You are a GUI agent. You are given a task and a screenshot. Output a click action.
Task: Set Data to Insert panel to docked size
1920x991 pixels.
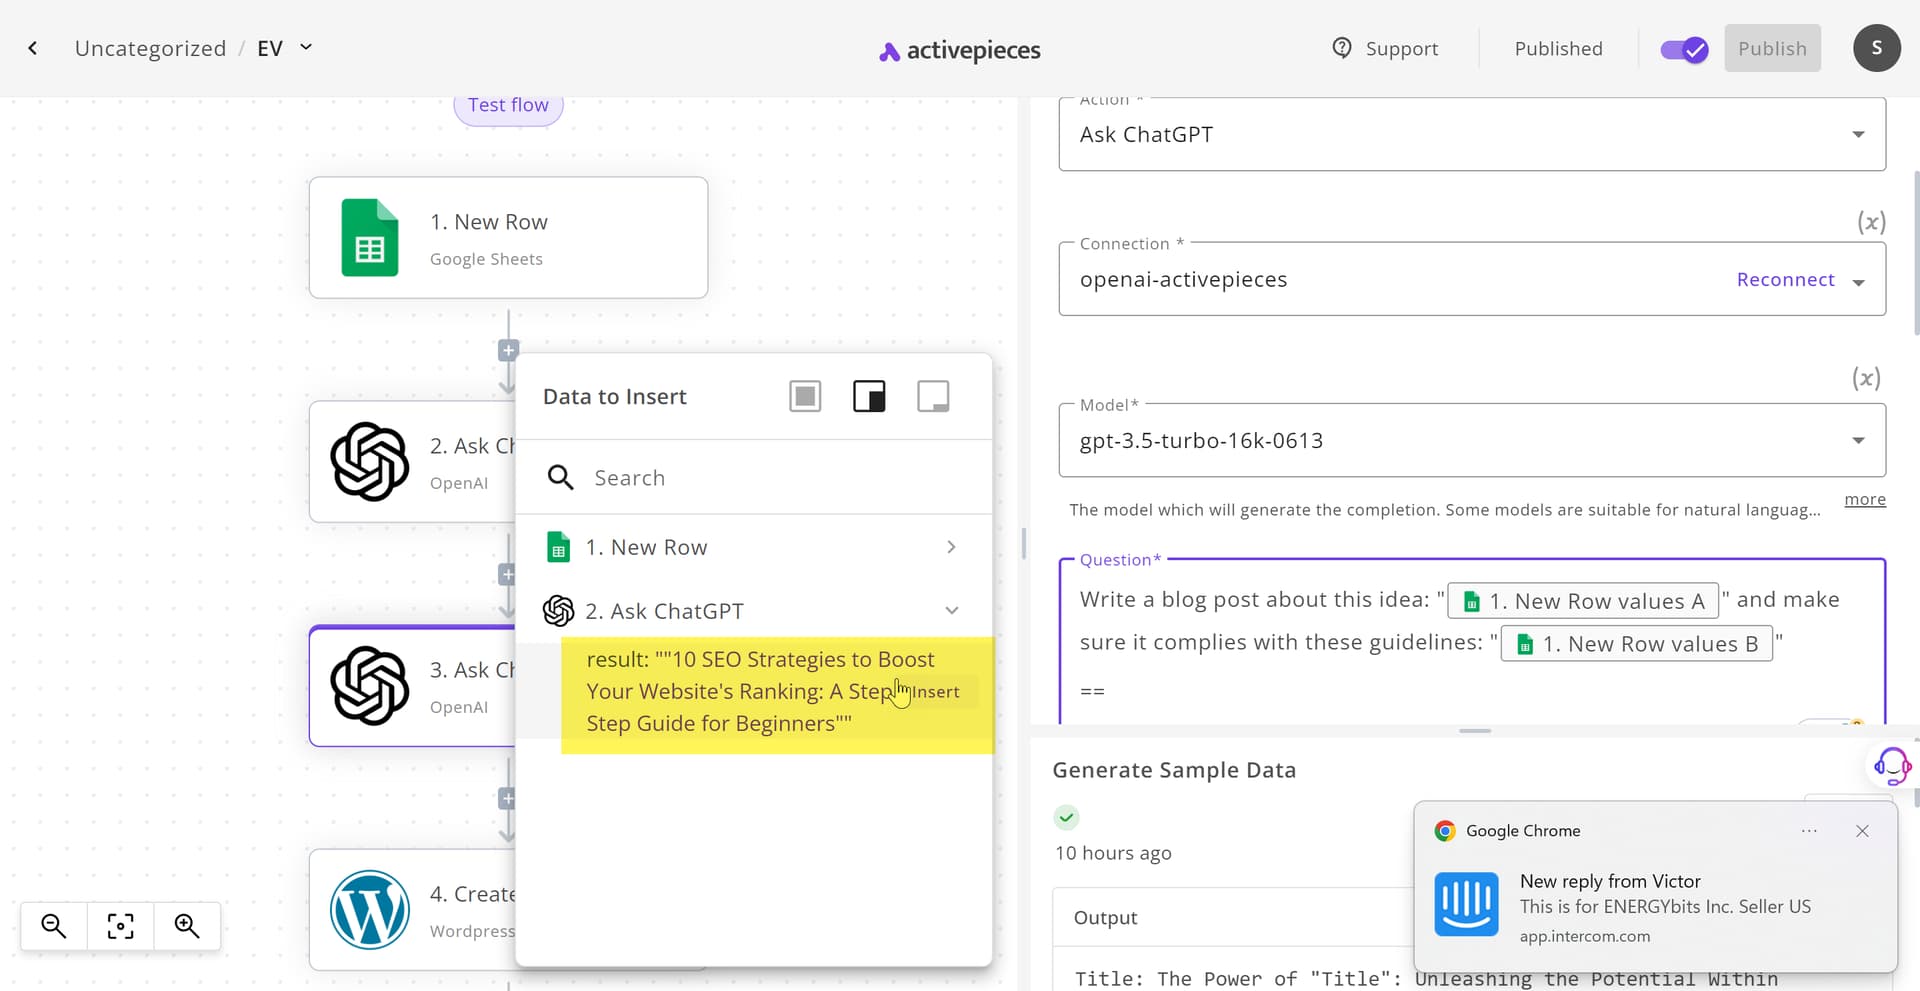point(869,396)
